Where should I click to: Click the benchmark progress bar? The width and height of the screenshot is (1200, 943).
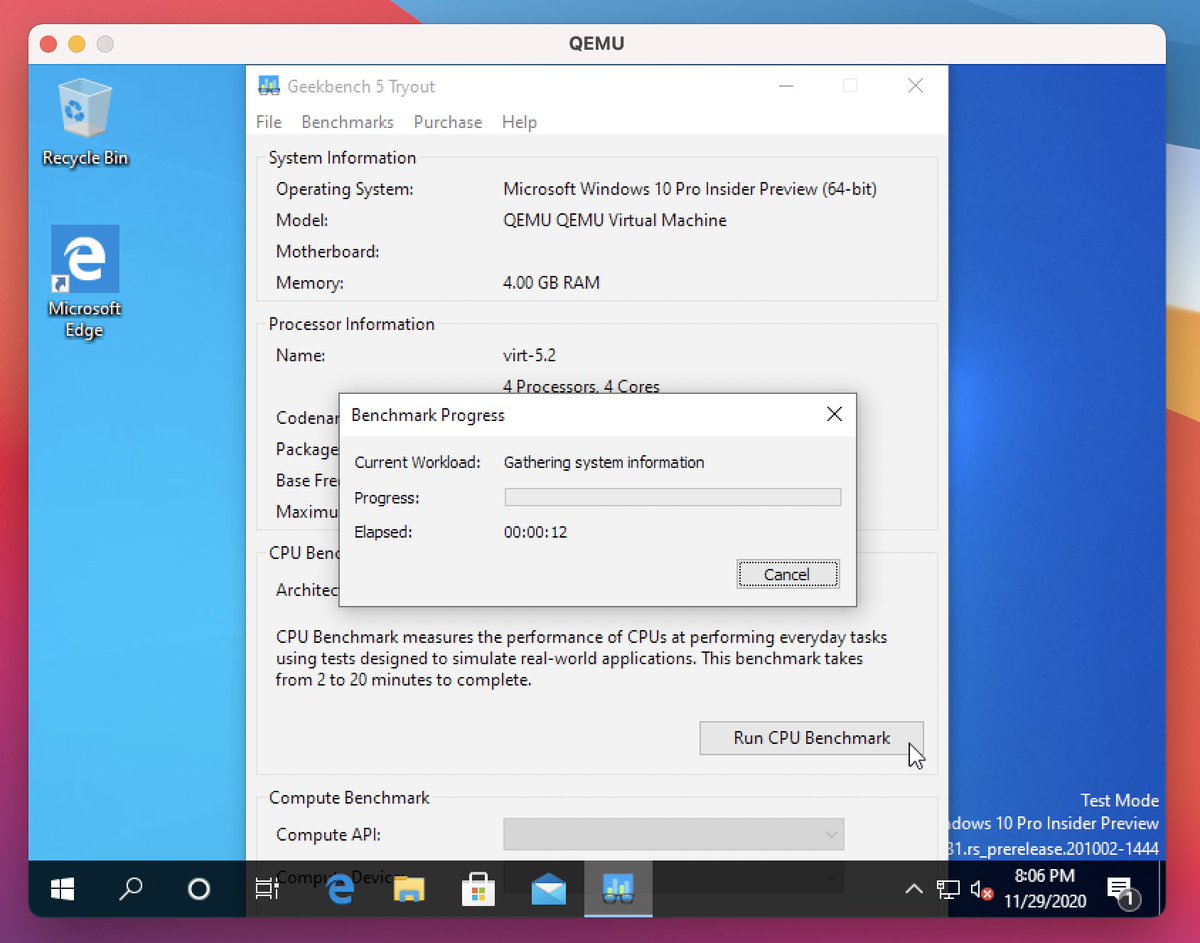672,497
